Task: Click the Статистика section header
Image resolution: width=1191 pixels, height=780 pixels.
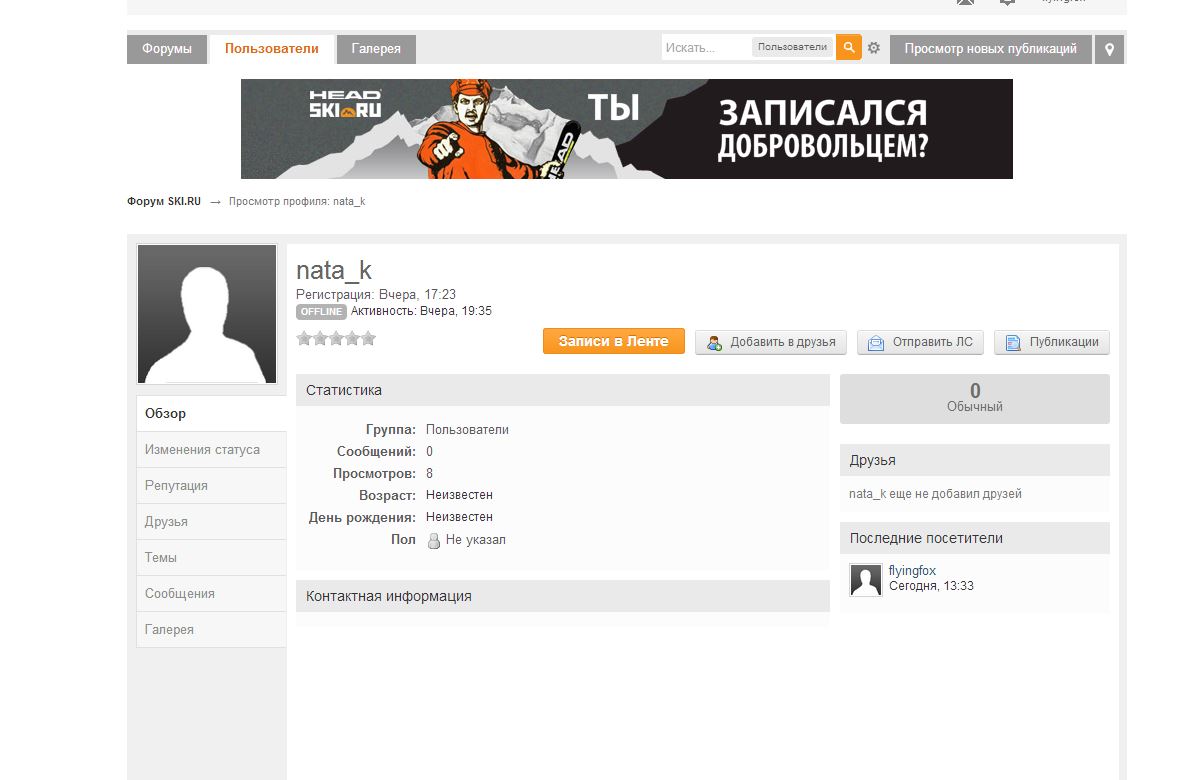Action: pos(563,390)
